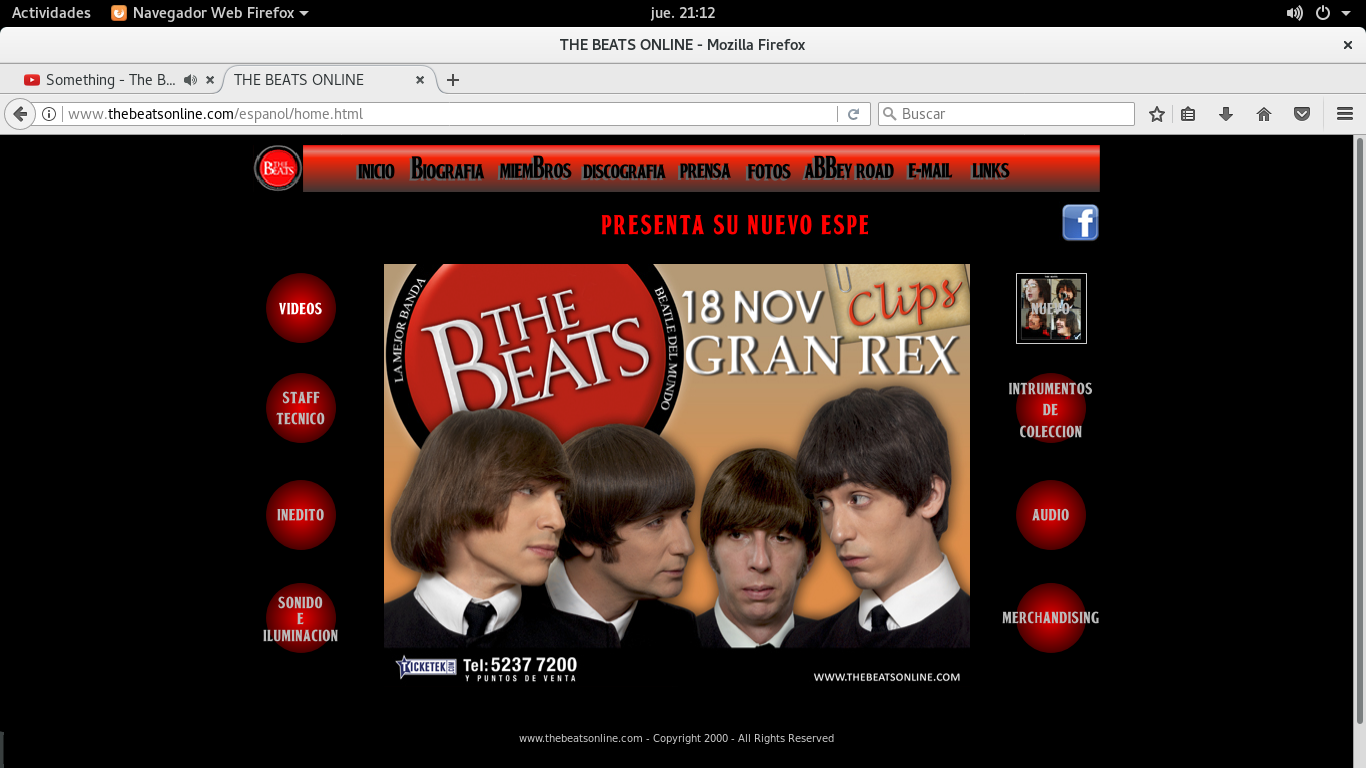The width and height of the screenshot is (1366, 768).
Task: Open the power icon system menu
Action: [1323, 13]
